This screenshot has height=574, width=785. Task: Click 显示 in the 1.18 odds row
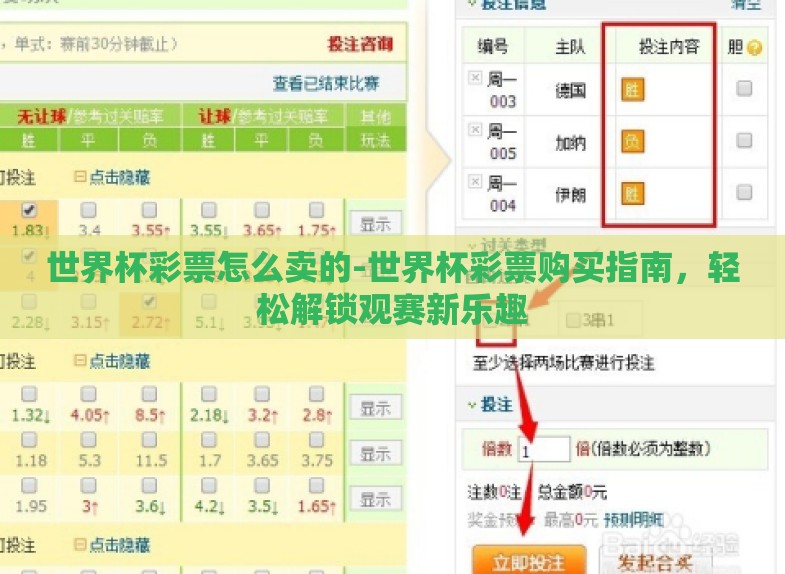375,453
